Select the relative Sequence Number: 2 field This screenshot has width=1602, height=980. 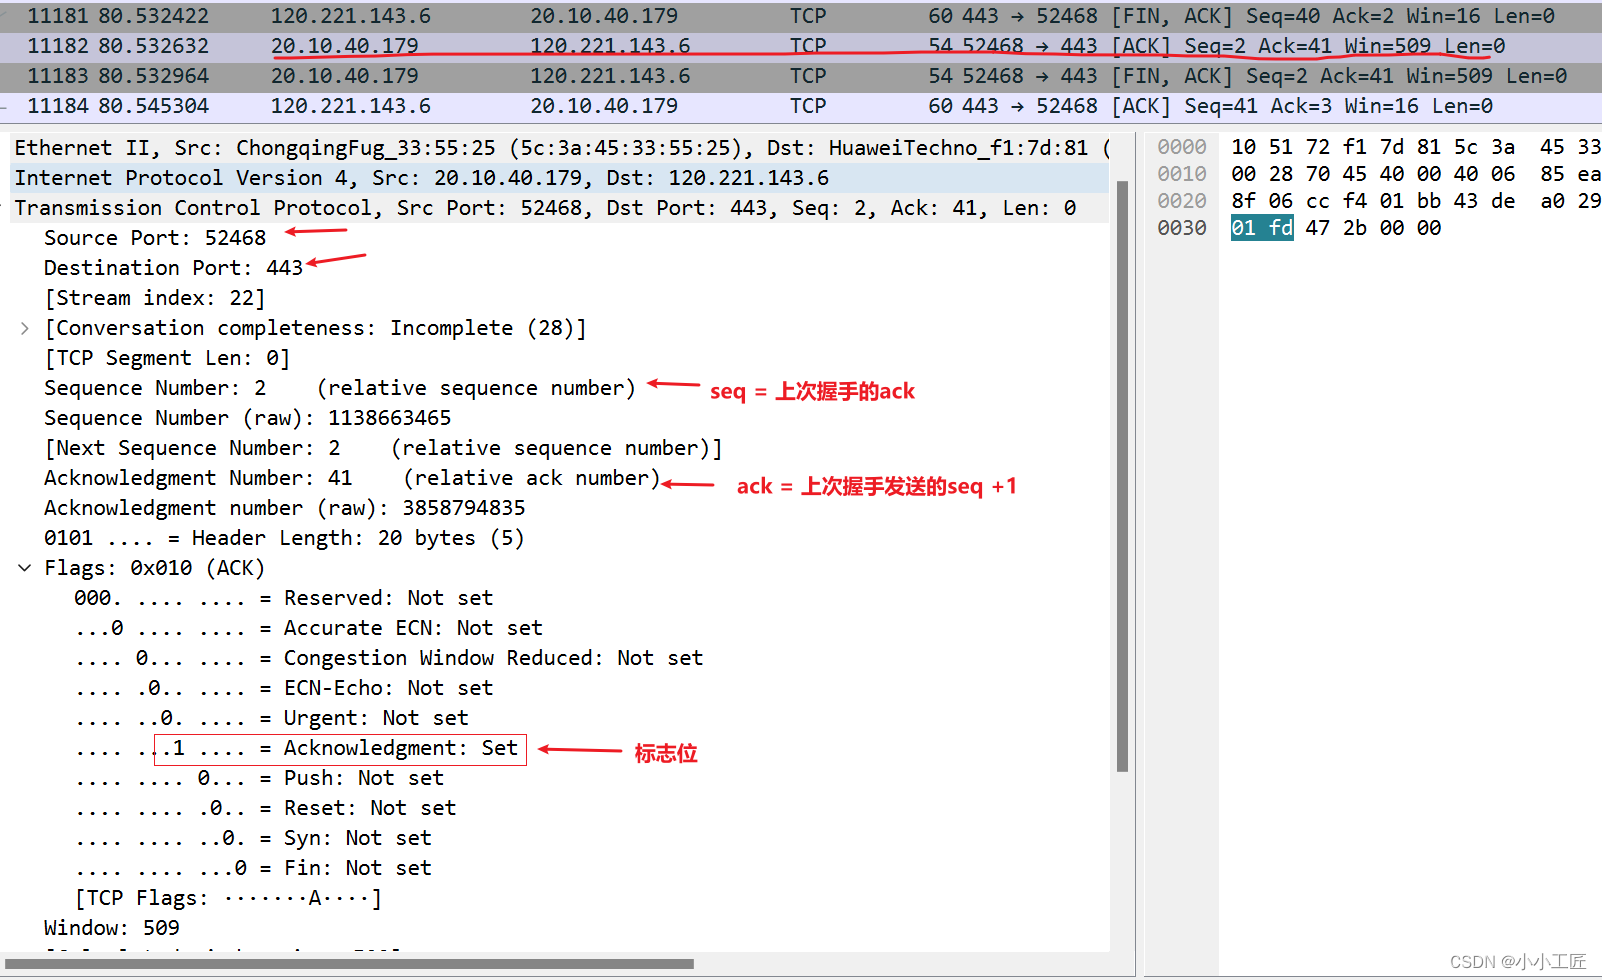pos(340,388)
